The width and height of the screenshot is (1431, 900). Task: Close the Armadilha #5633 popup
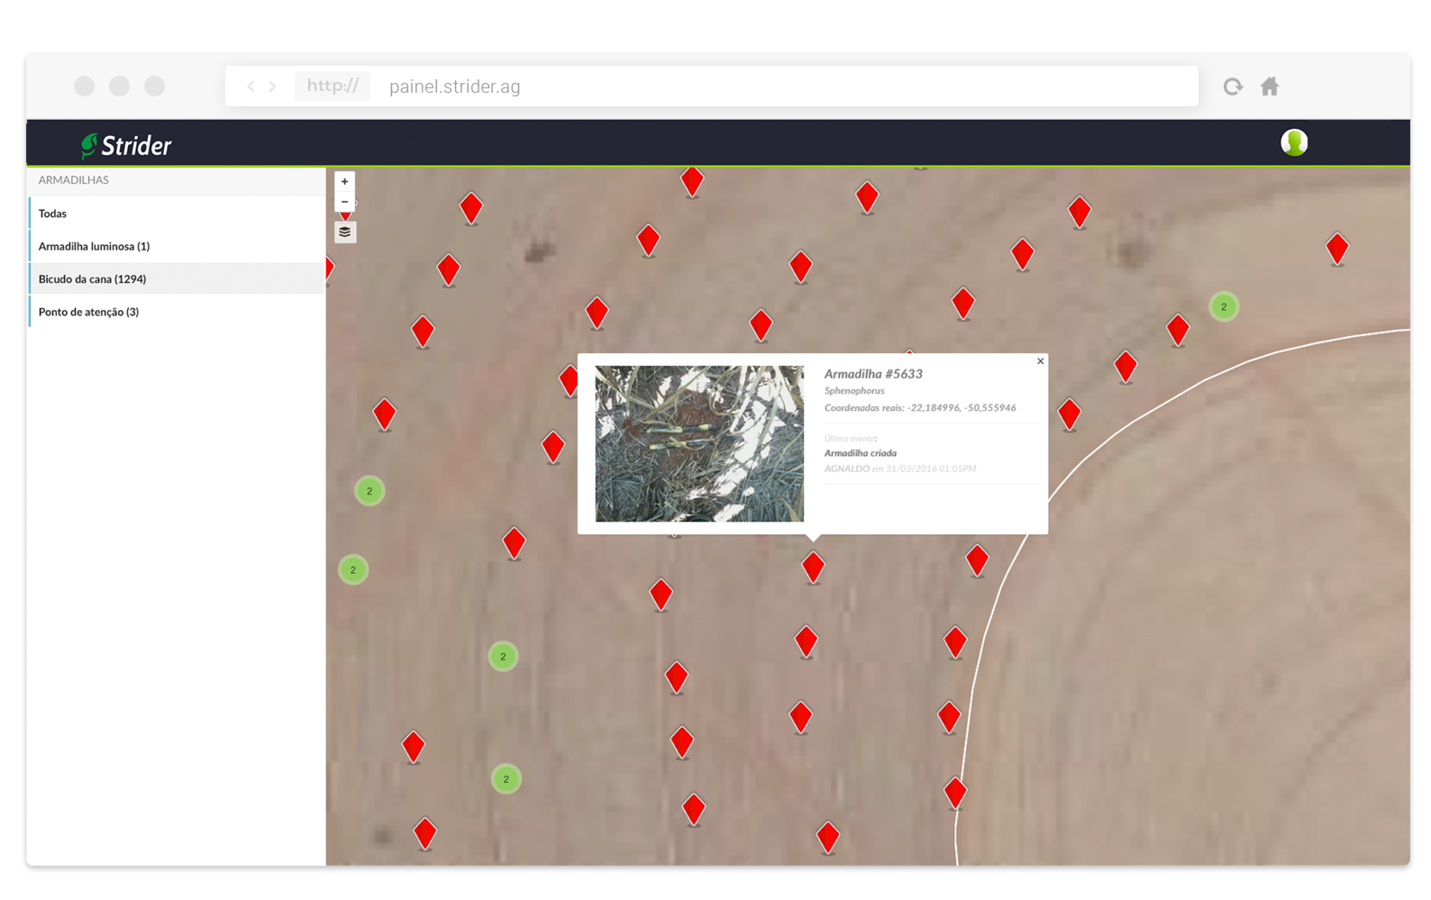(x=1040, y=361)
